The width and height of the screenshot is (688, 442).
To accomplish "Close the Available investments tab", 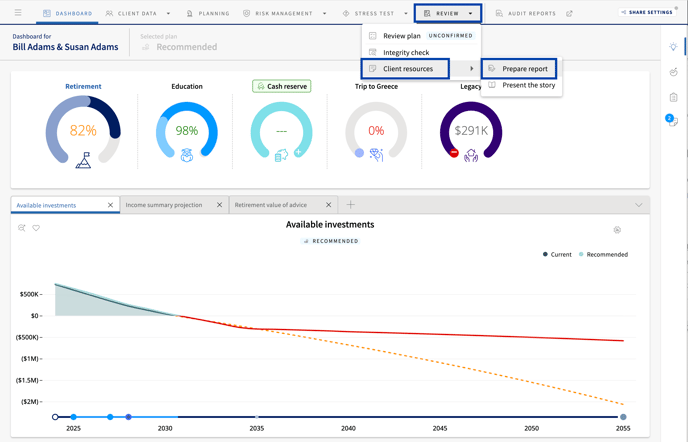I will 111,205.
